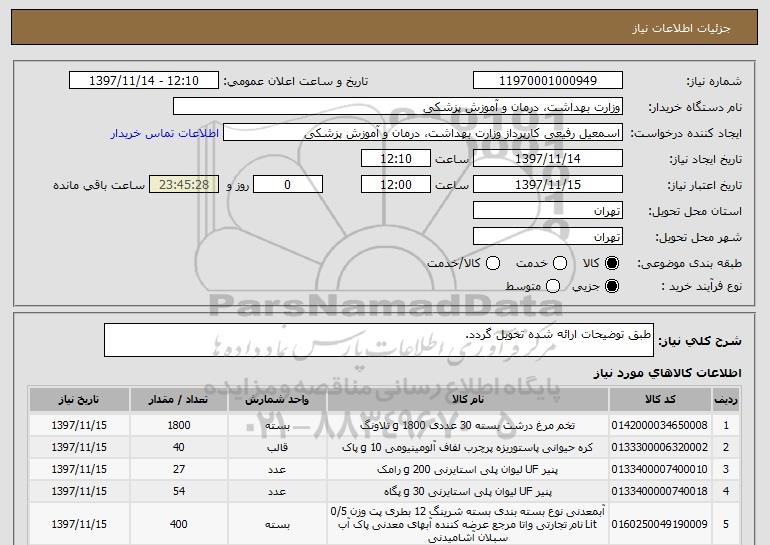Click the creation date field 1397/11/14
770x545 pixels.
click(x=548, y=159)
